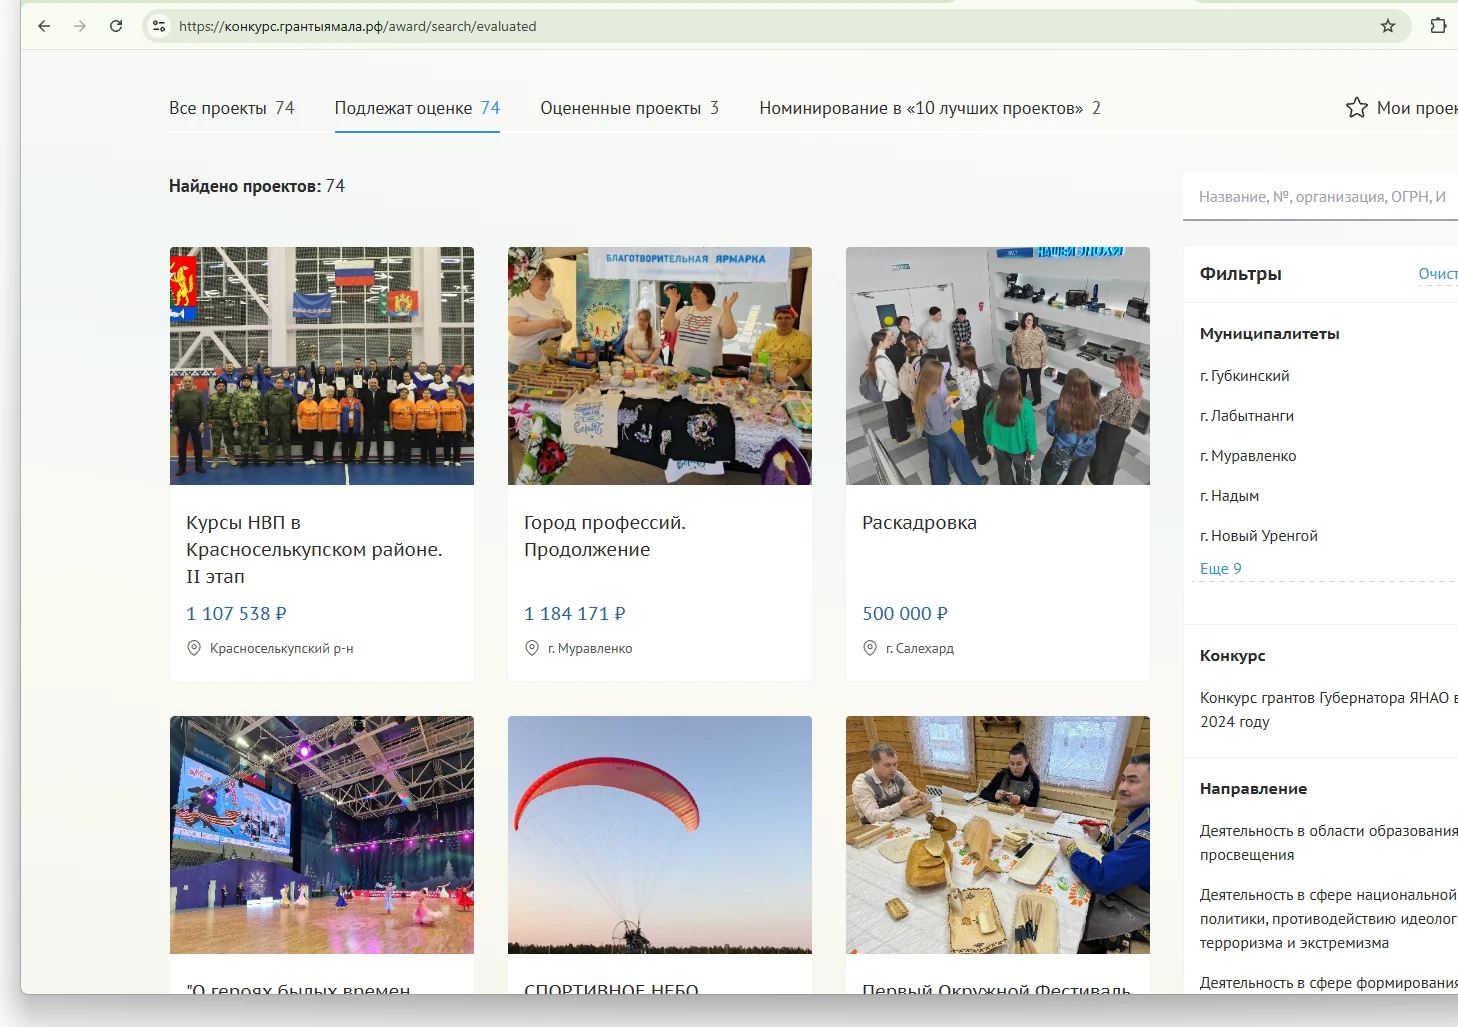Image resolution: width=1458 pixels, height=1027 pixels.
Task: Open browser extensions puzzle icon
Action: coord(1438,26)
